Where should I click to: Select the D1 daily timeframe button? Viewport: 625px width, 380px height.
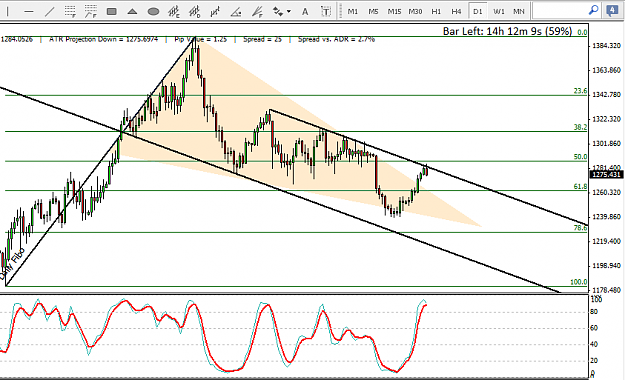point(478,12)
